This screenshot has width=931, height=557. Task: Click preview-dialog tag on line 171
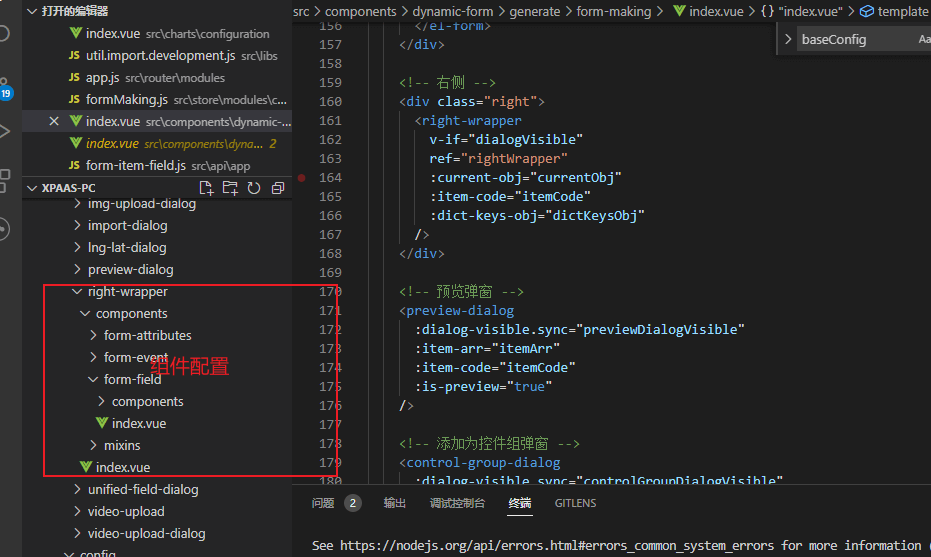pos(460,311)
